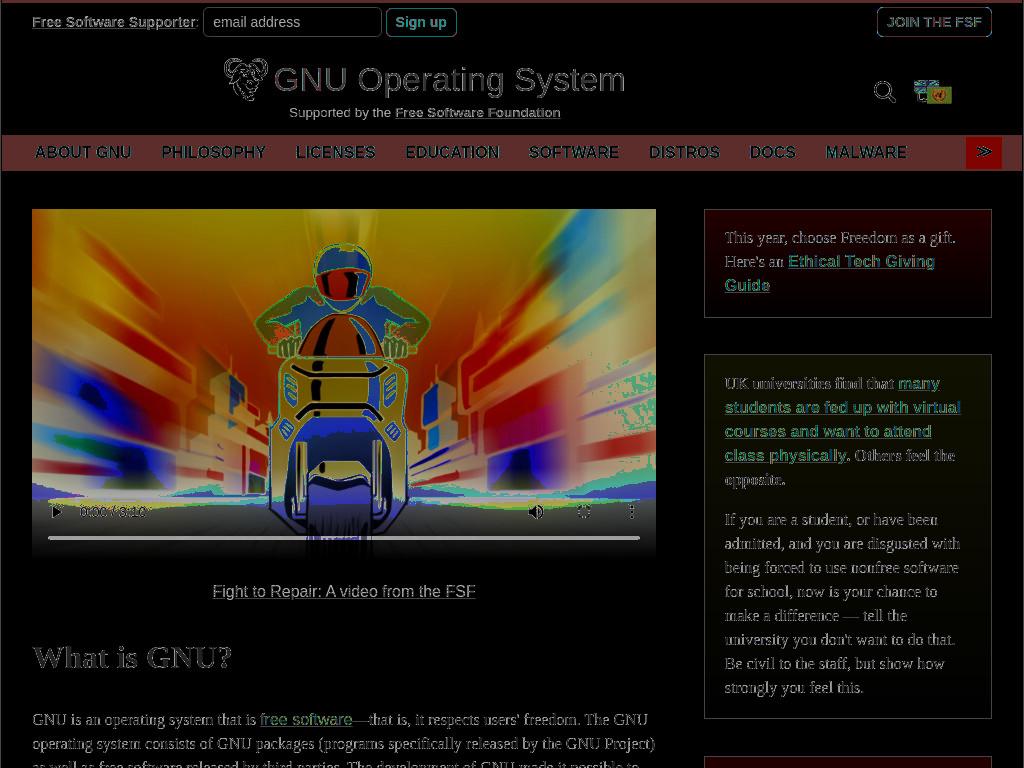
Task: Open the video more options menu
Action: click(x=631, y=512)
